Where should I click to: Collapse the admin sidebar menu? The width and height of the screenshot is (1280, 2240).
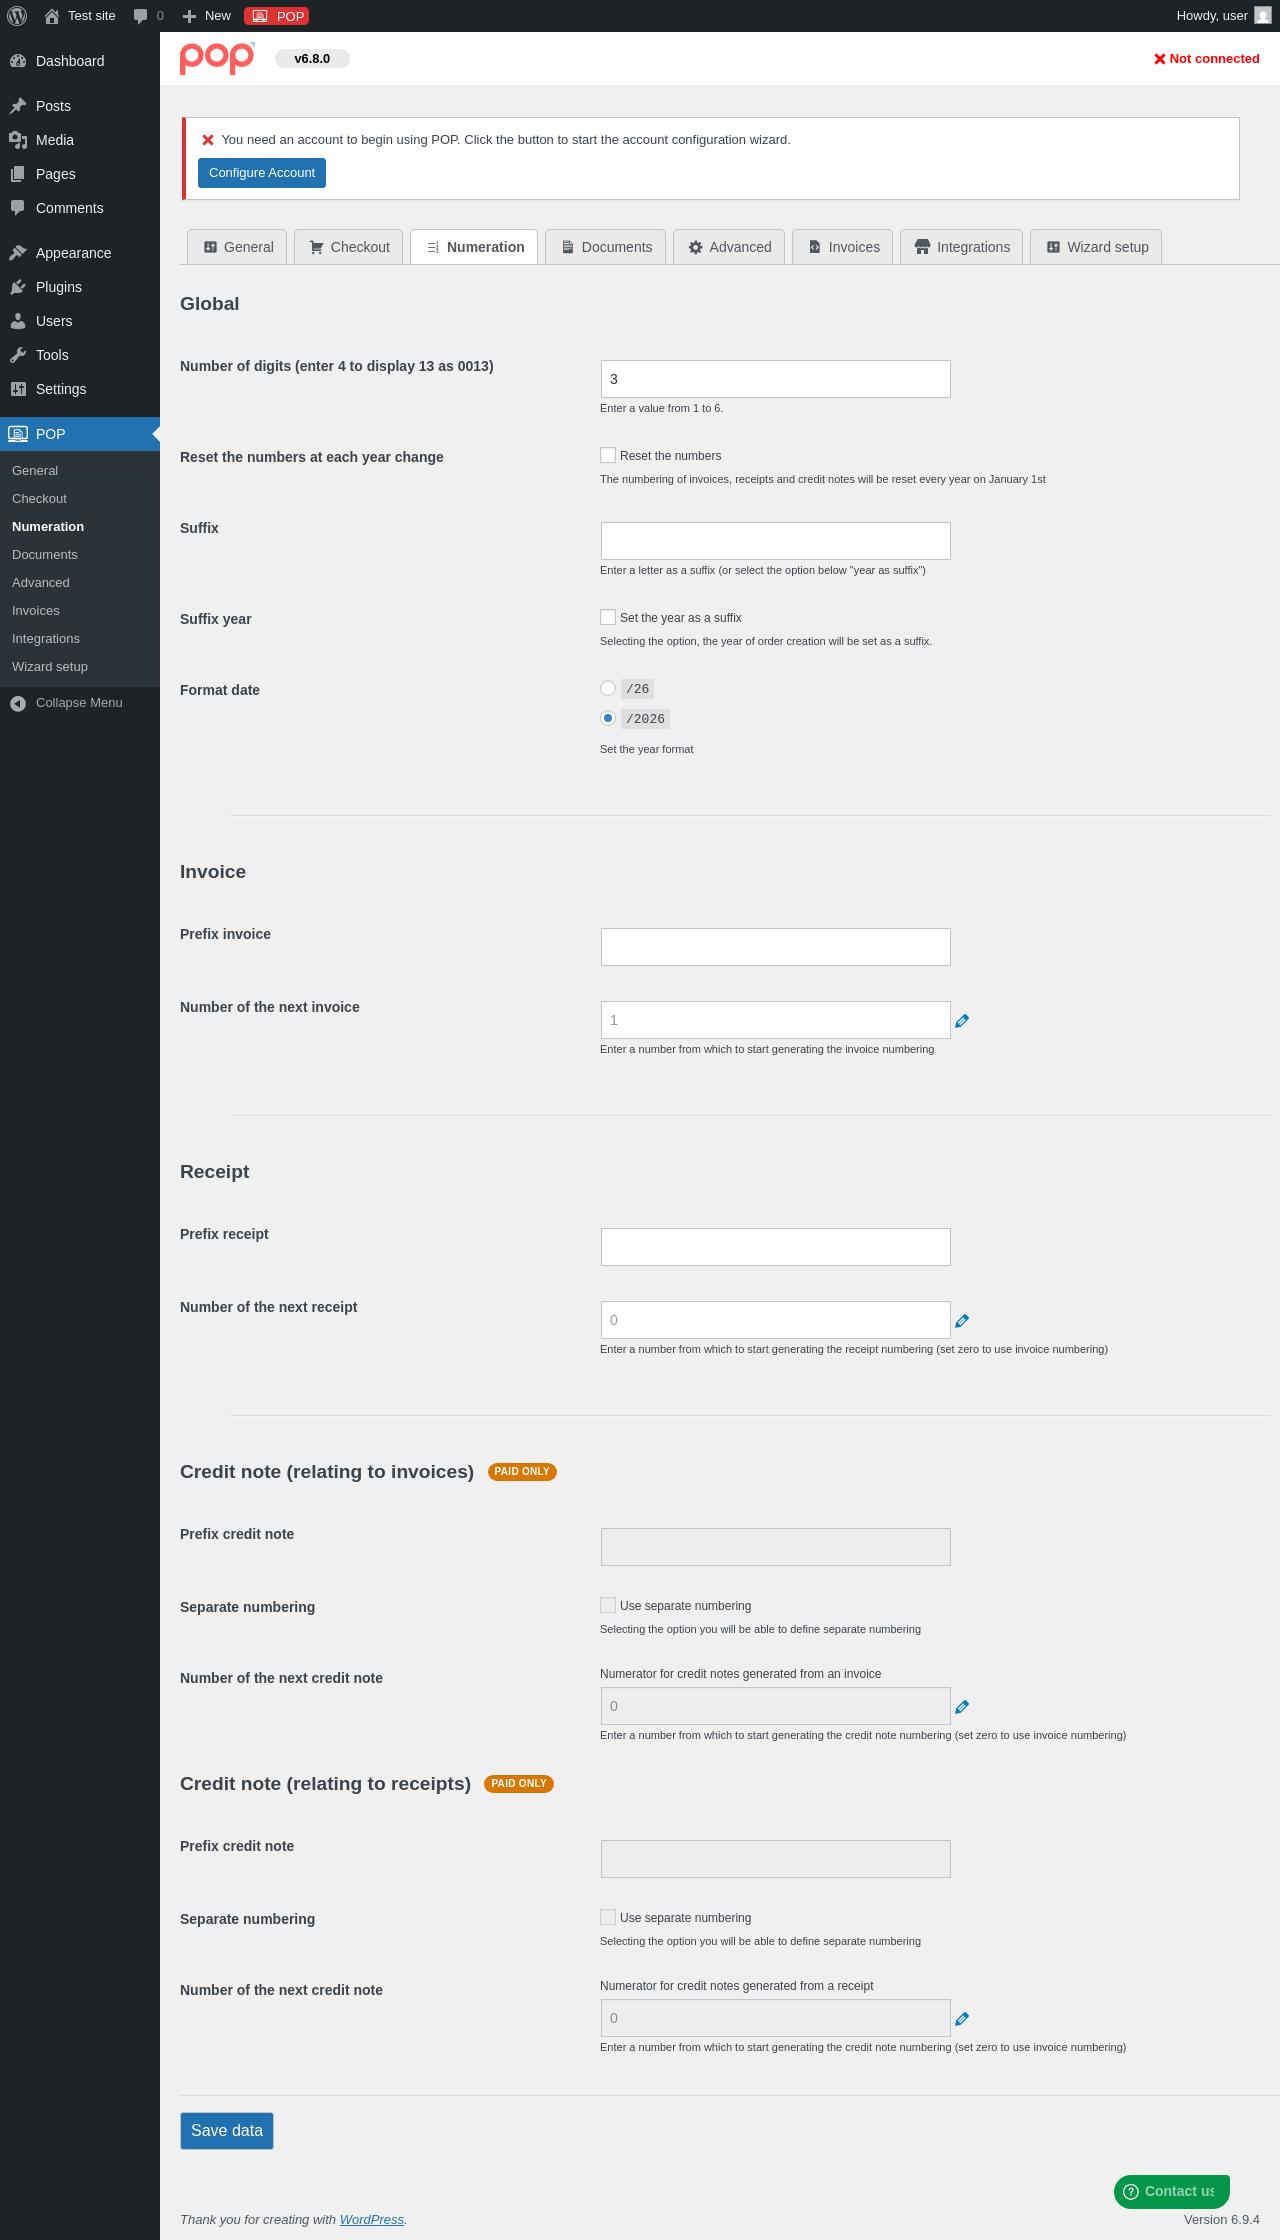(80, 703)
